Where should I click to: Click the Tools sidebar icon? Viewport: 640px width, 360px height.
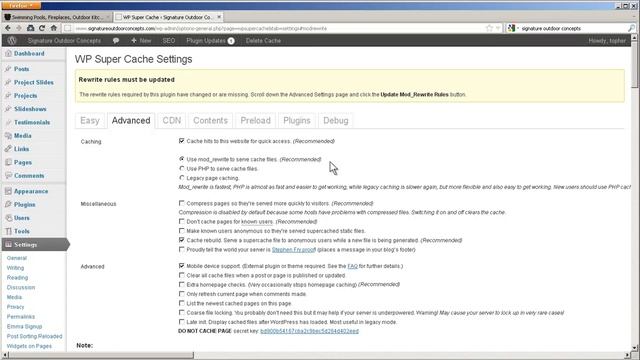[8, 231]
